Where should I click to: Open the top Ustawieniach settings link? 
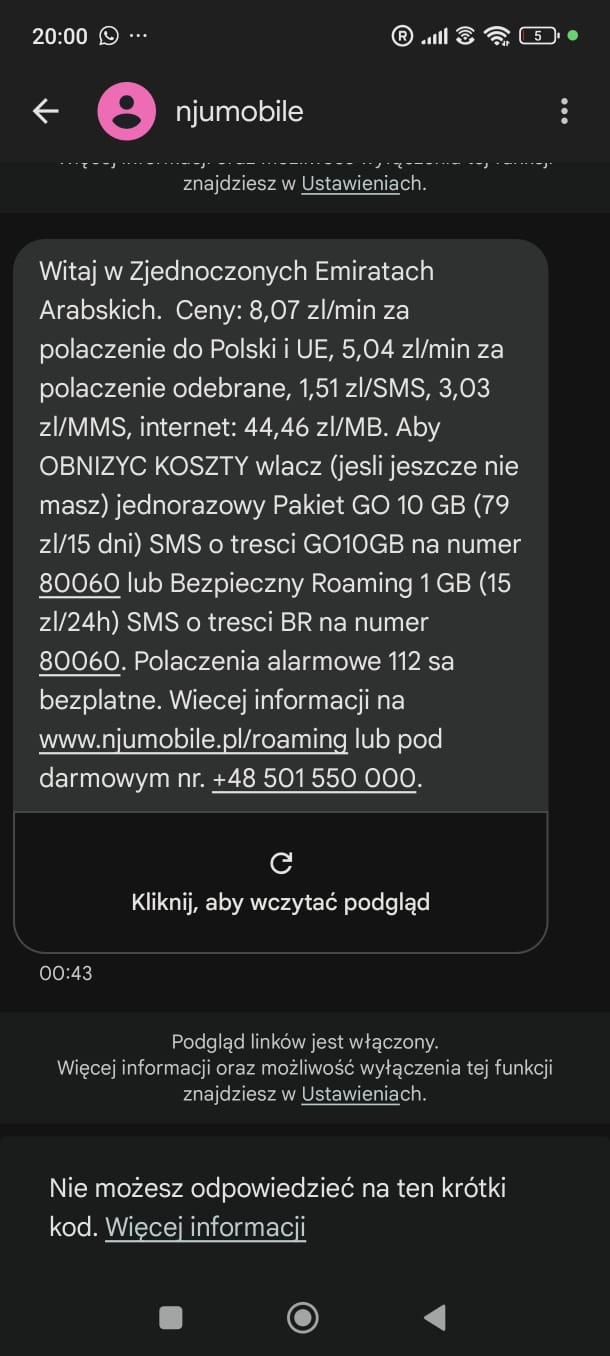pyautogui.click(x=349, y=184)
